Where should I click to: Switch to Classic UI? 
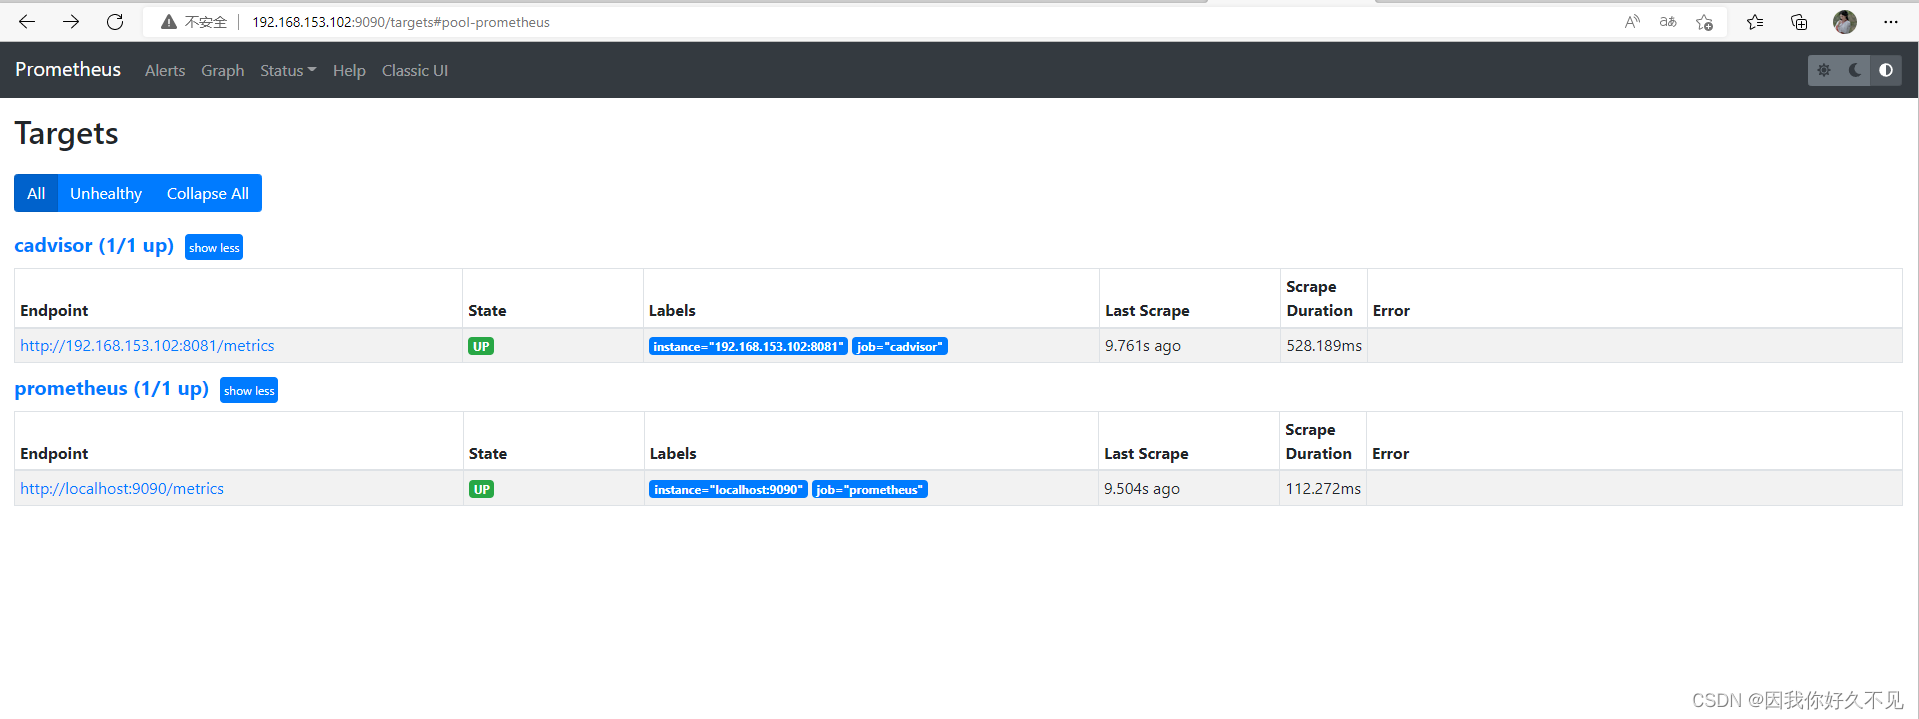[415, 71]
